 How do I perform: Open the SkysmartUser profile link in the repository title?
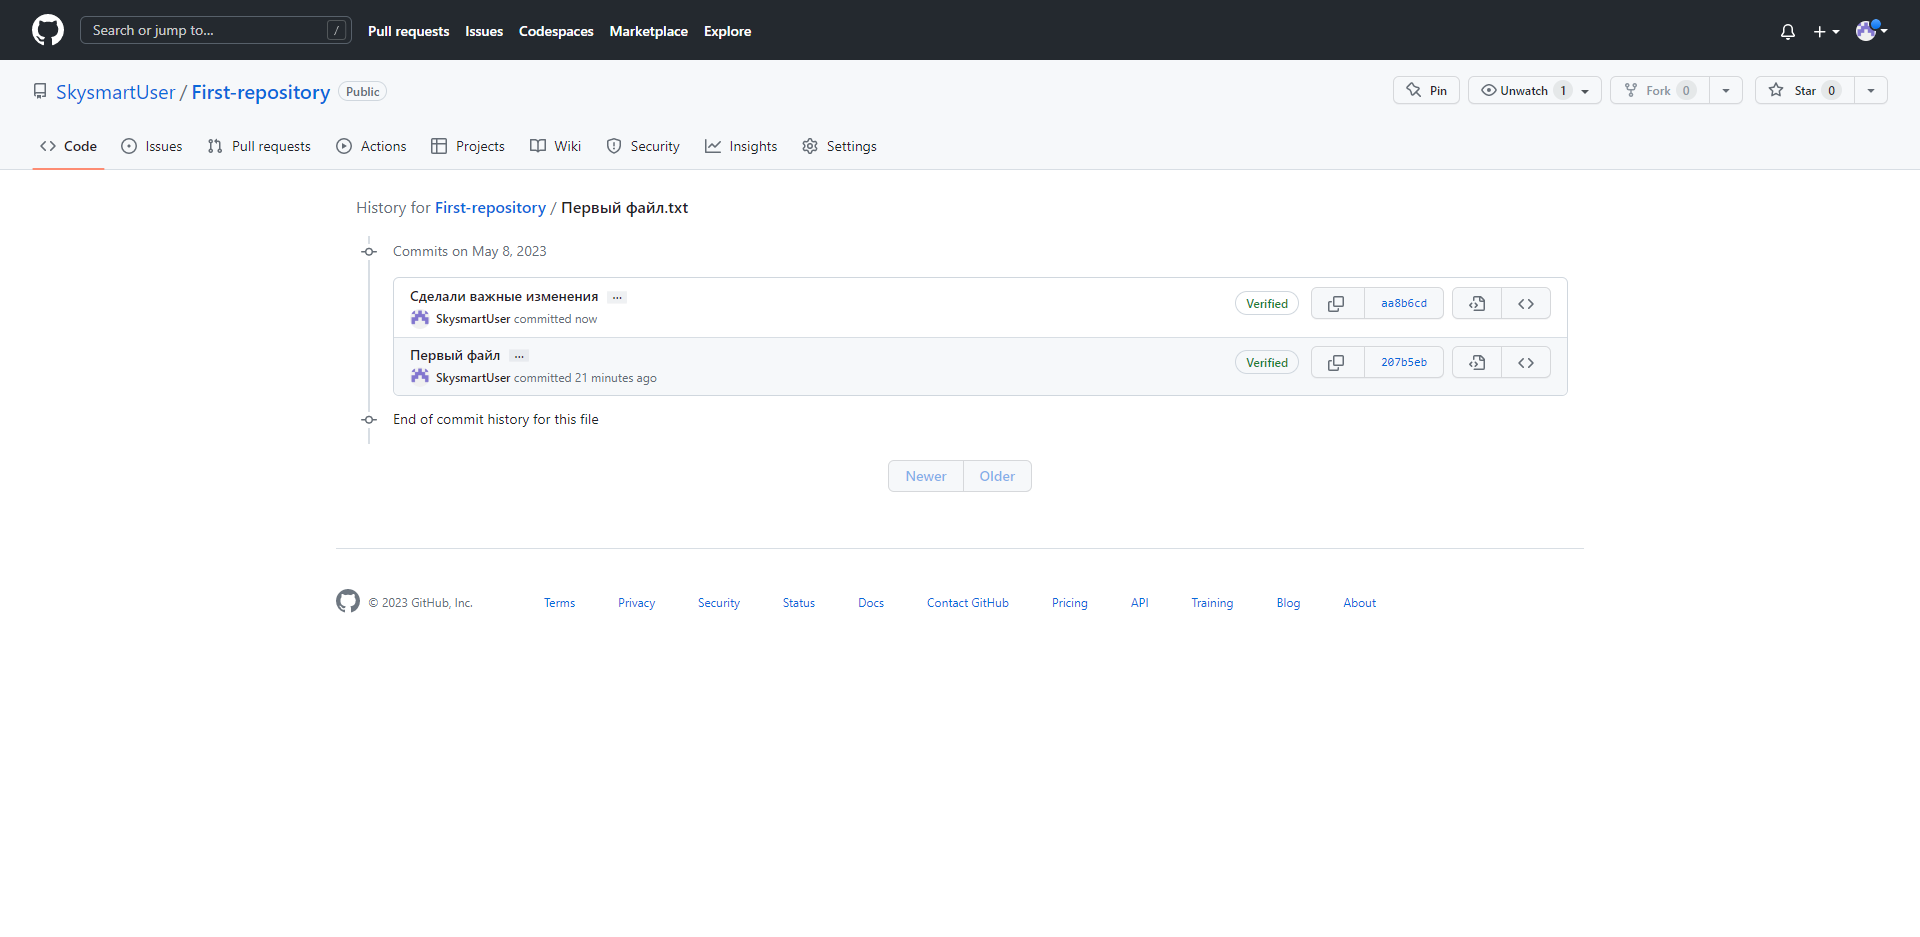point(115,92)
